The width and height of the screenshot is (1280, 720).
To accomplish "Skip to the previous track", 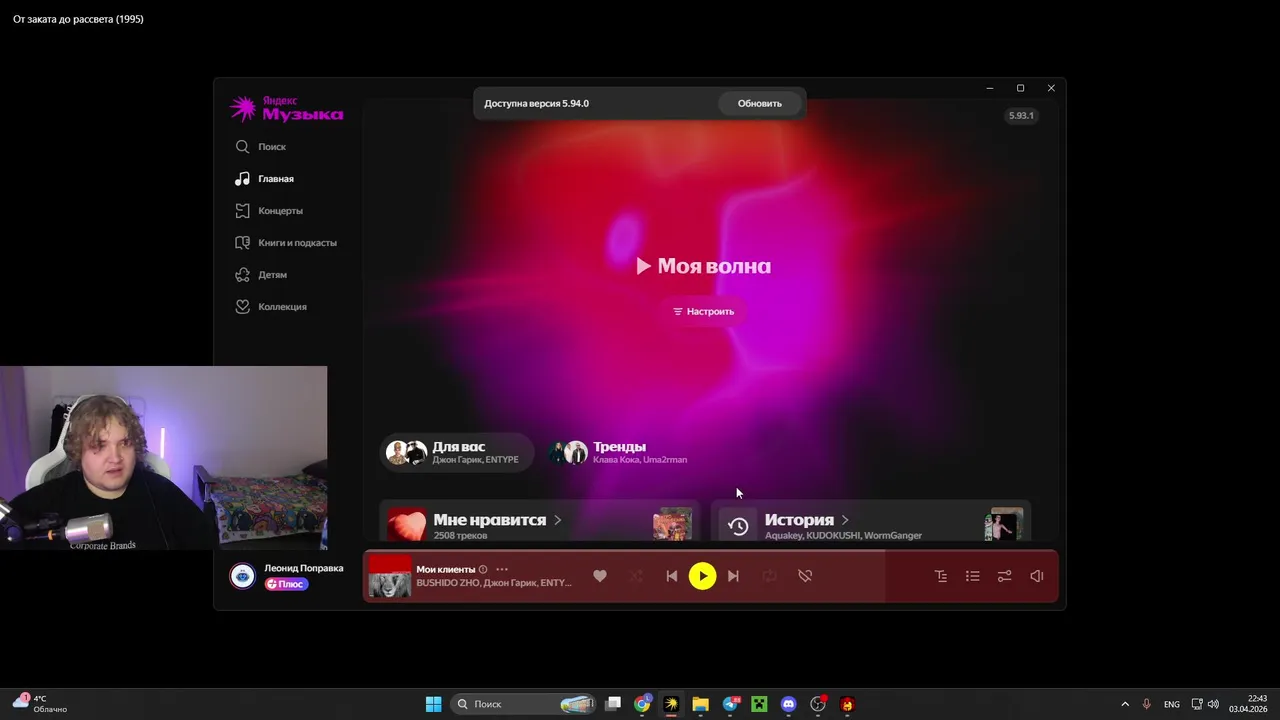I will coord(672,576).
